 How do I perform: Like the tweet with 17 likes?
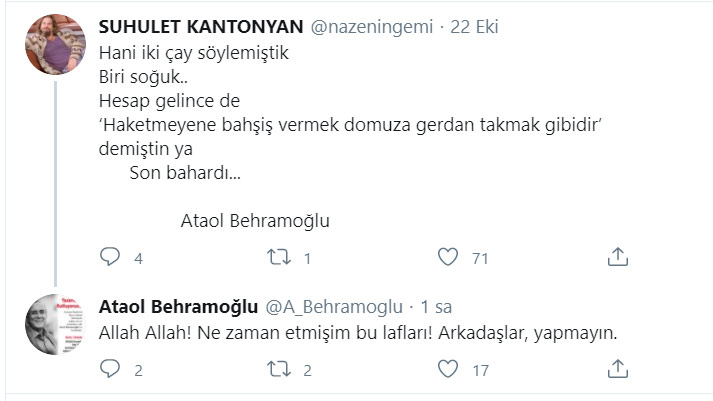coord(448,369)
